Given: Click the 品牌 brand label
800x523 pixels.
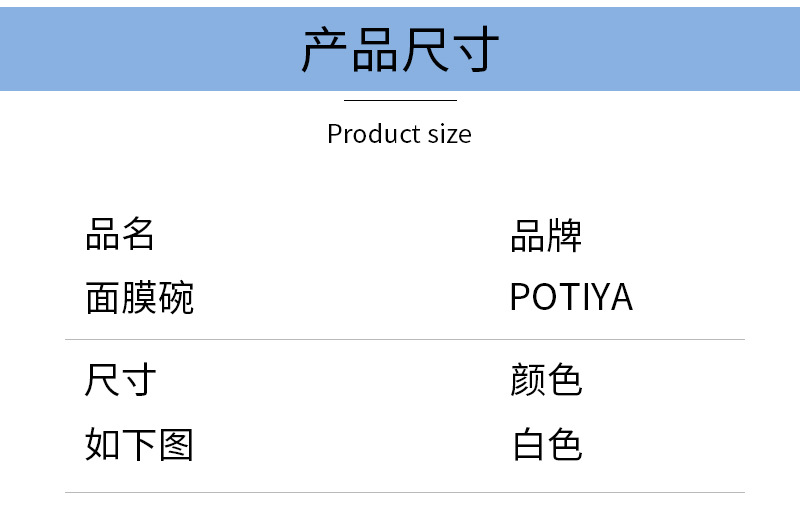Looking at the screenshot, I should pyautogui.click(x=546, y=236).
